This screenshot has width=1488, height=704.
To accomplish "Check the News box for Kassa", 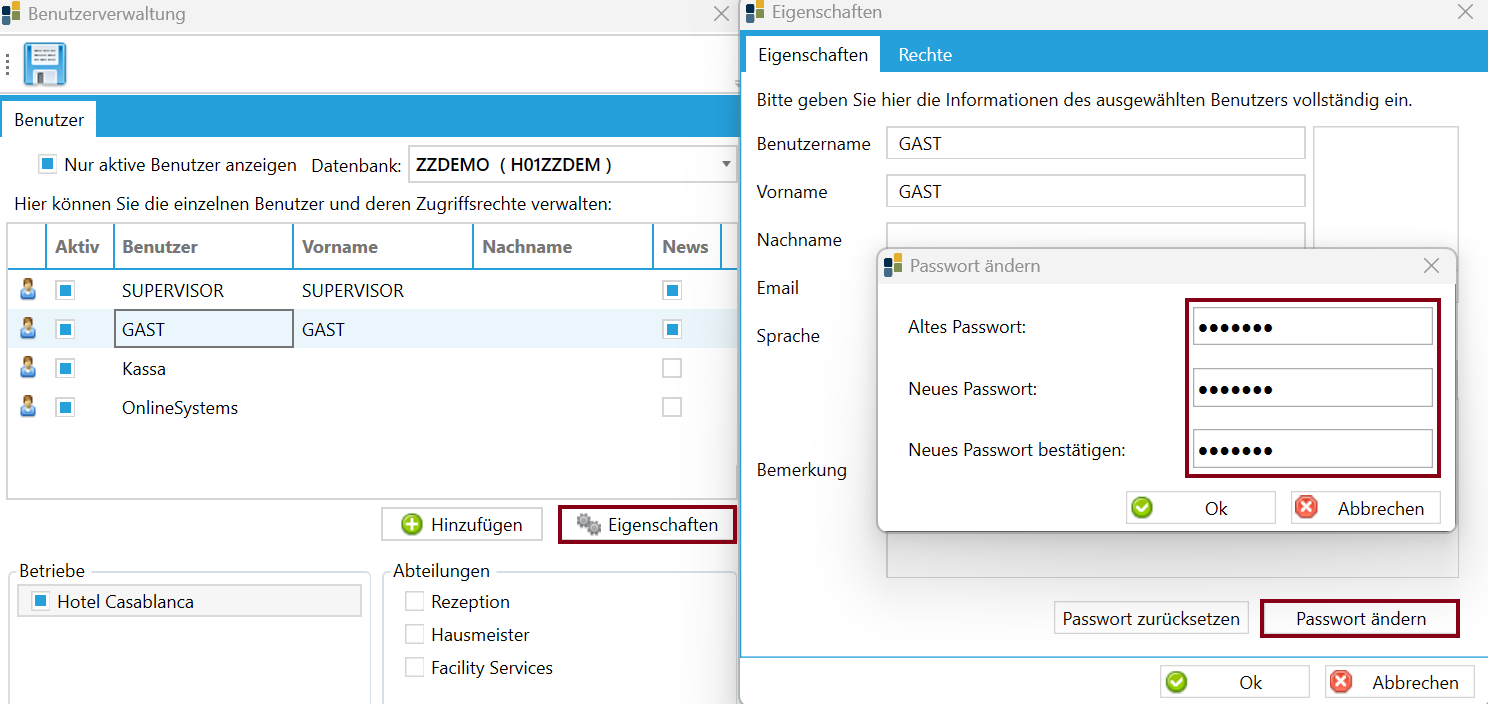I will [672, 368].
